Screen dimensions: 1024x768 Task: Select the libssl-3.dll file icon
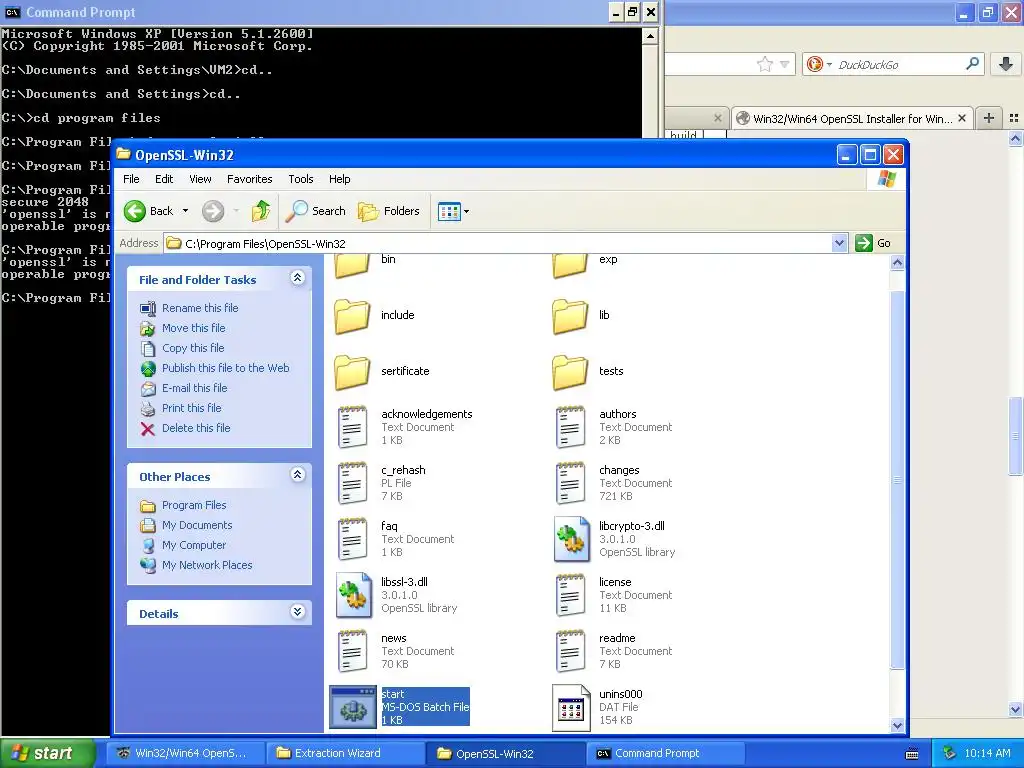tap(353, 595)
